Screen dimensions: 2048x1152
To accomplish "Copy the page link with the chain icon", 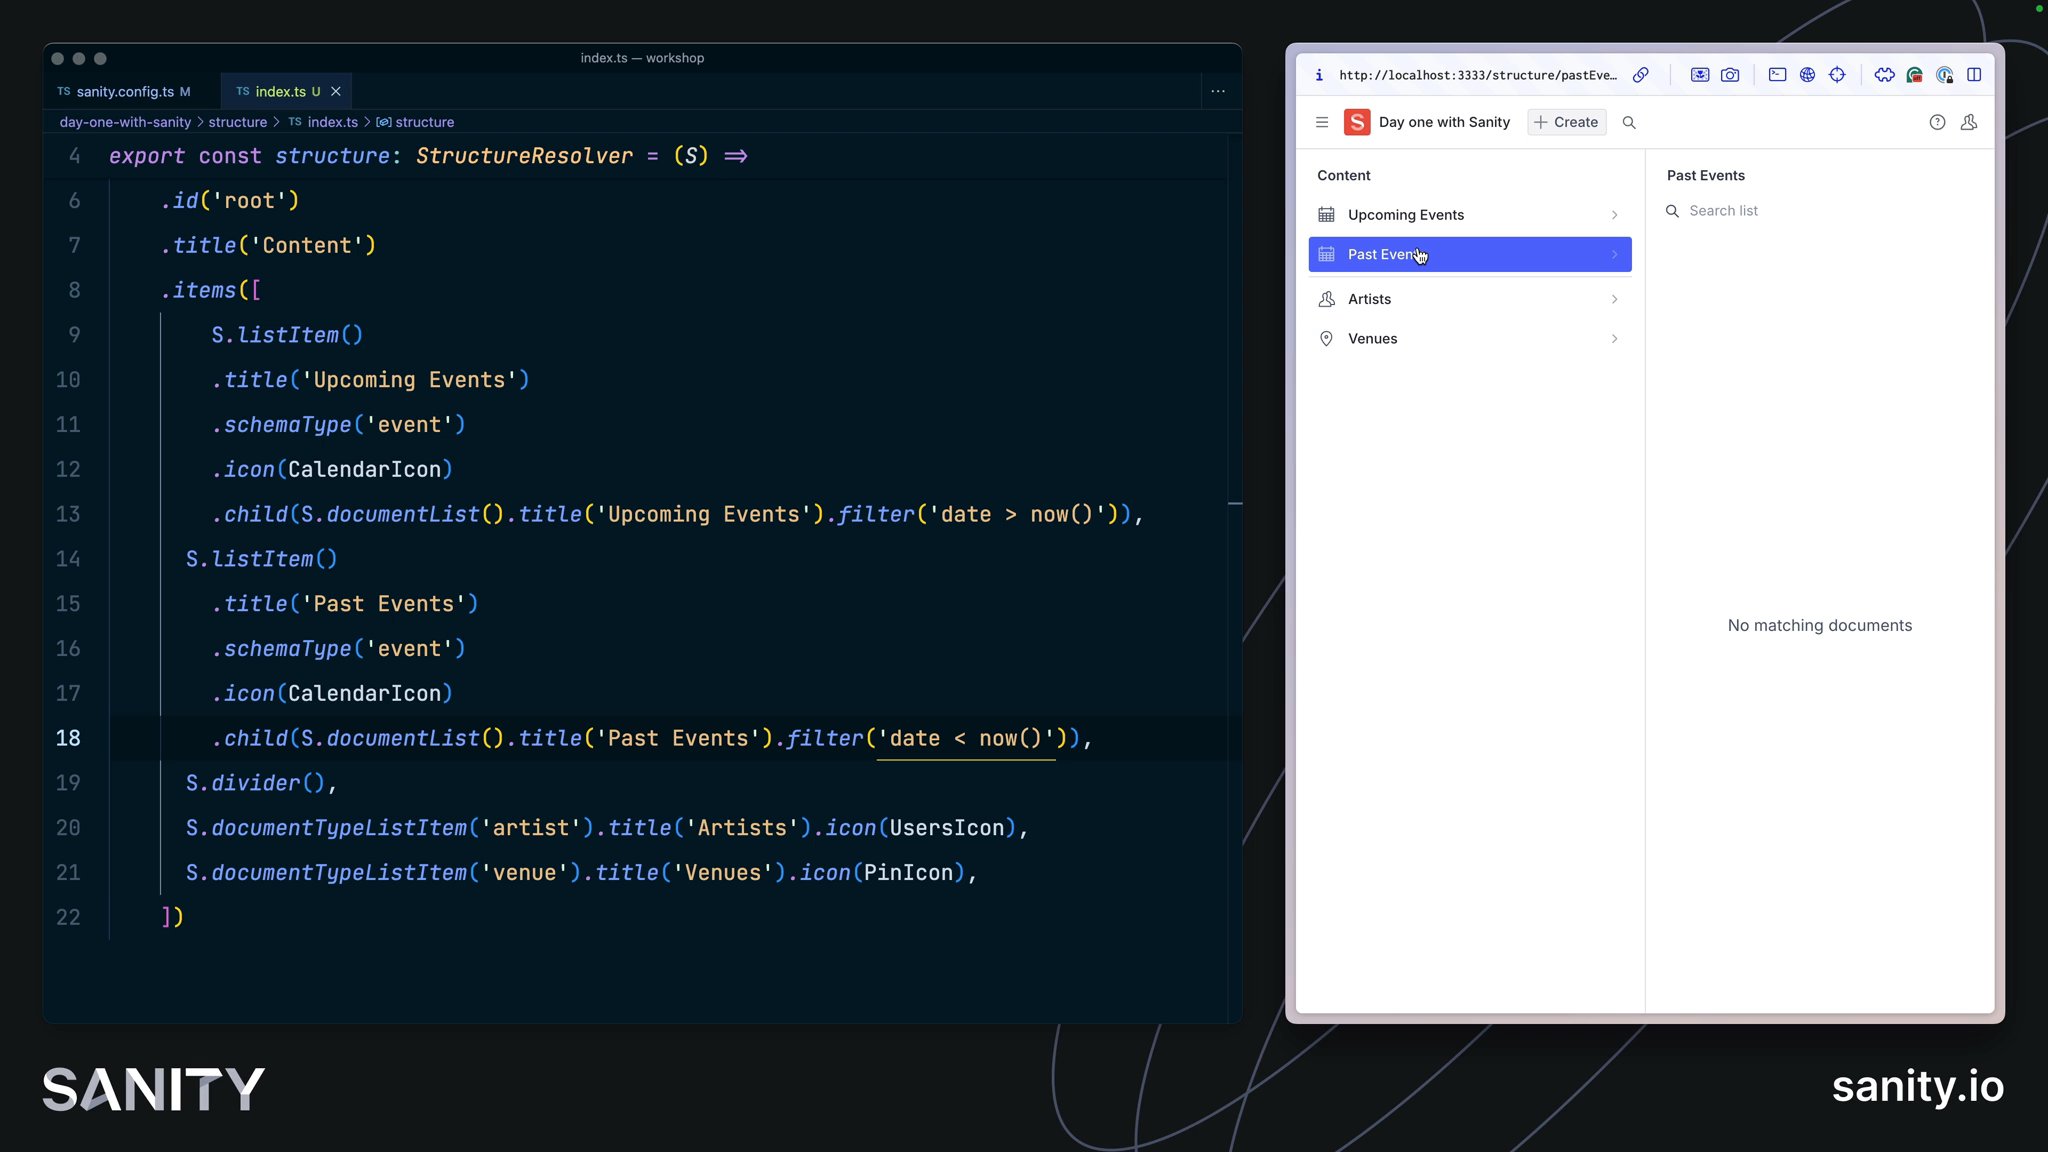I will 1641,75.
